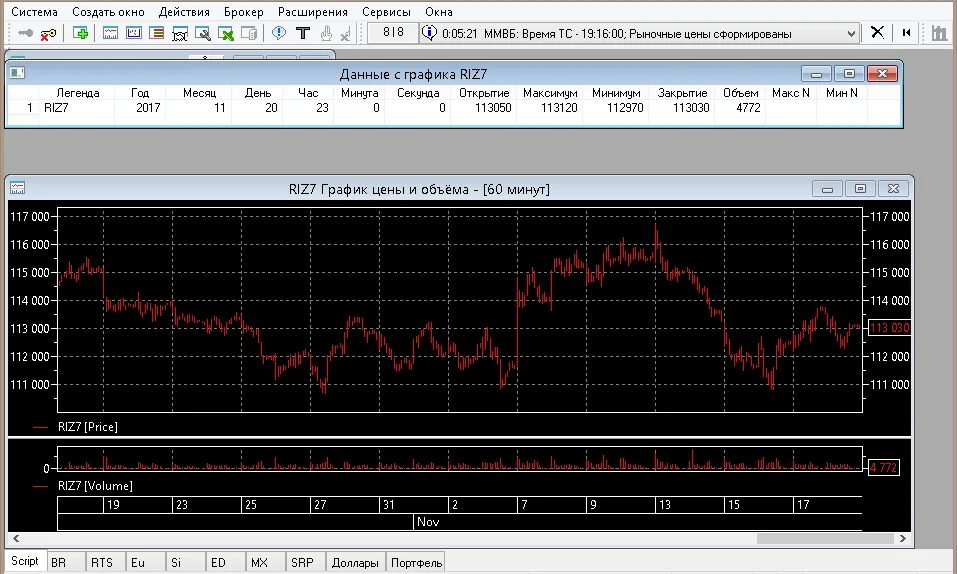Open the Сервисы menu
The image size is (957, 574).
point(386,12)
